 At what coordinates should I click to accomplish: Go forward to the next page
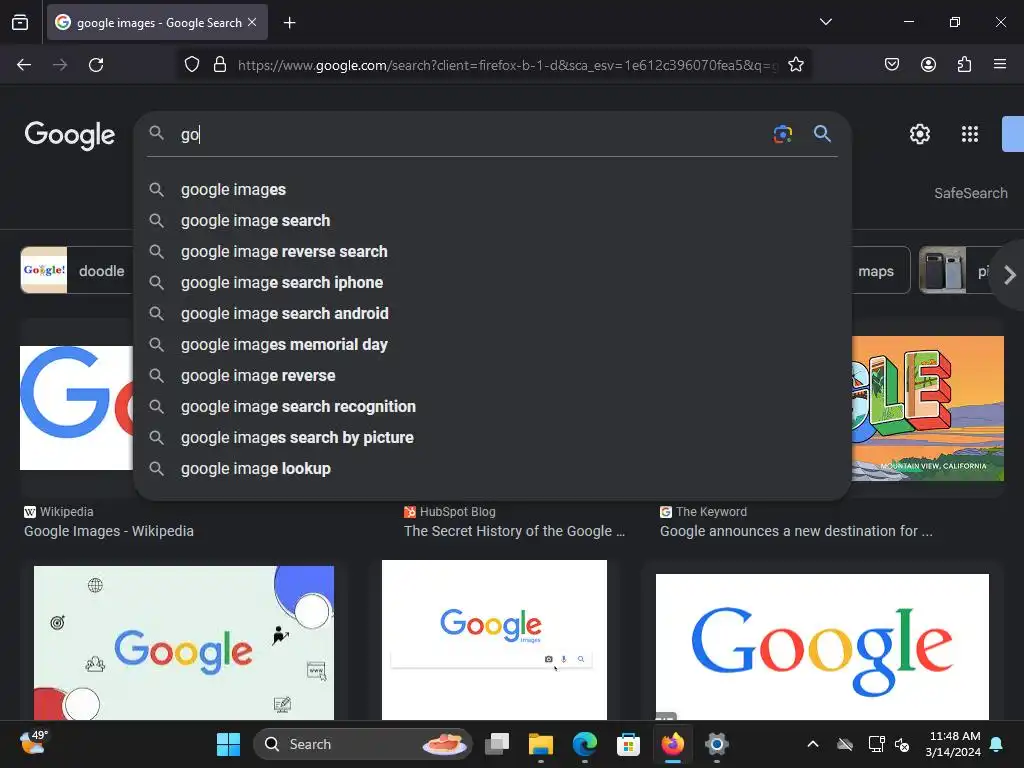coord(60,65)
